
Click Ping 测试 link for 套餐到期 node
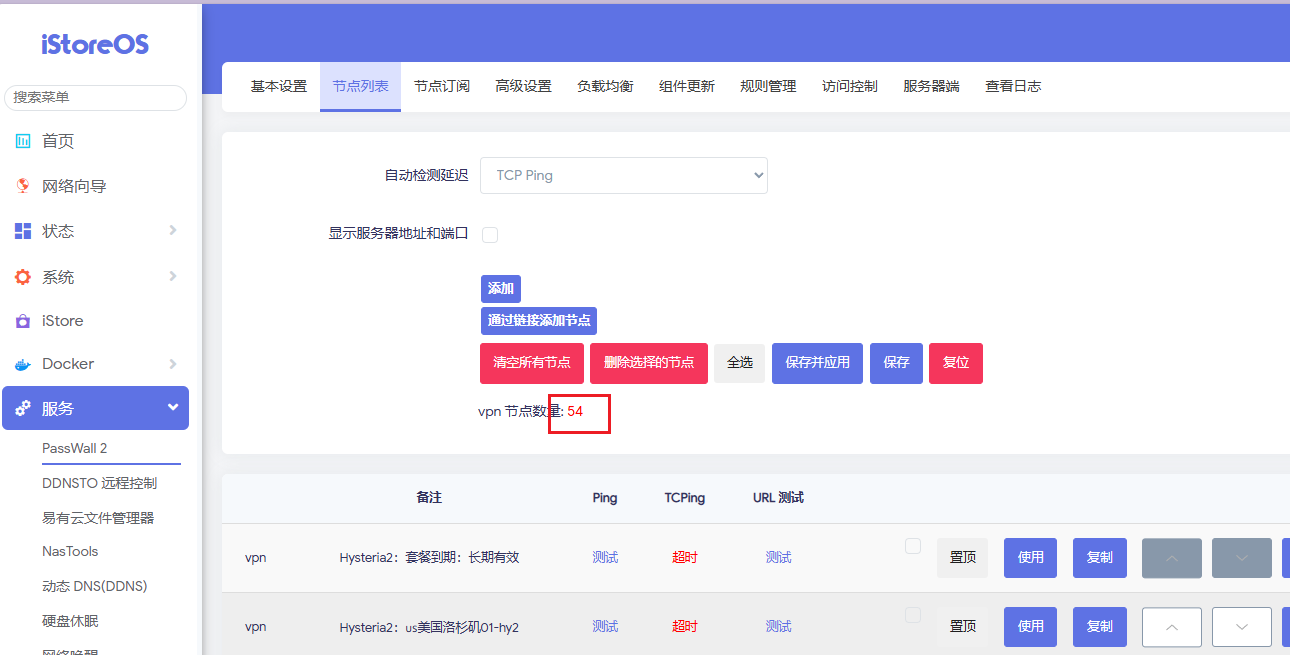(605, 558)
